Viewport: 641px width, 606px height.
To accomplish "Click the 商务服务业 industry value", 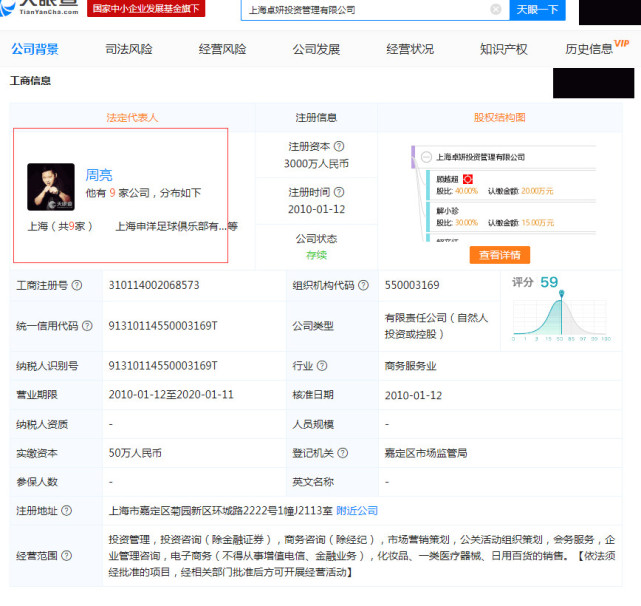I will (410, 366).
